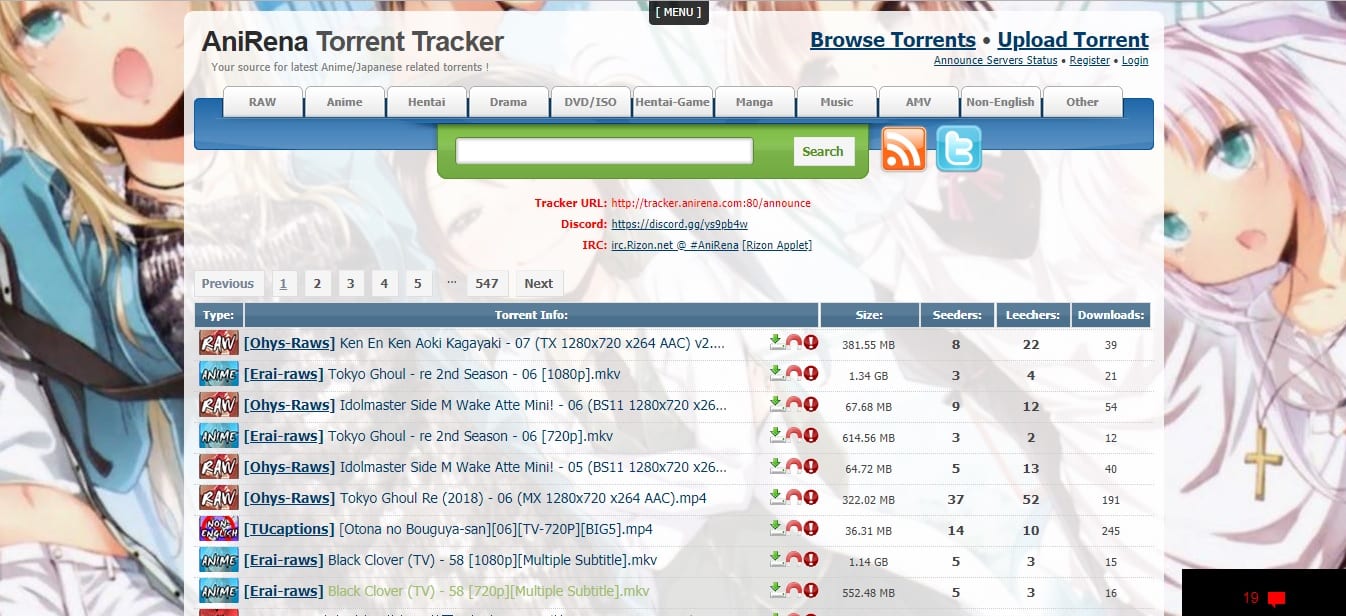
Task: Open the Upload Torrent link
Action: (1073, 40)
